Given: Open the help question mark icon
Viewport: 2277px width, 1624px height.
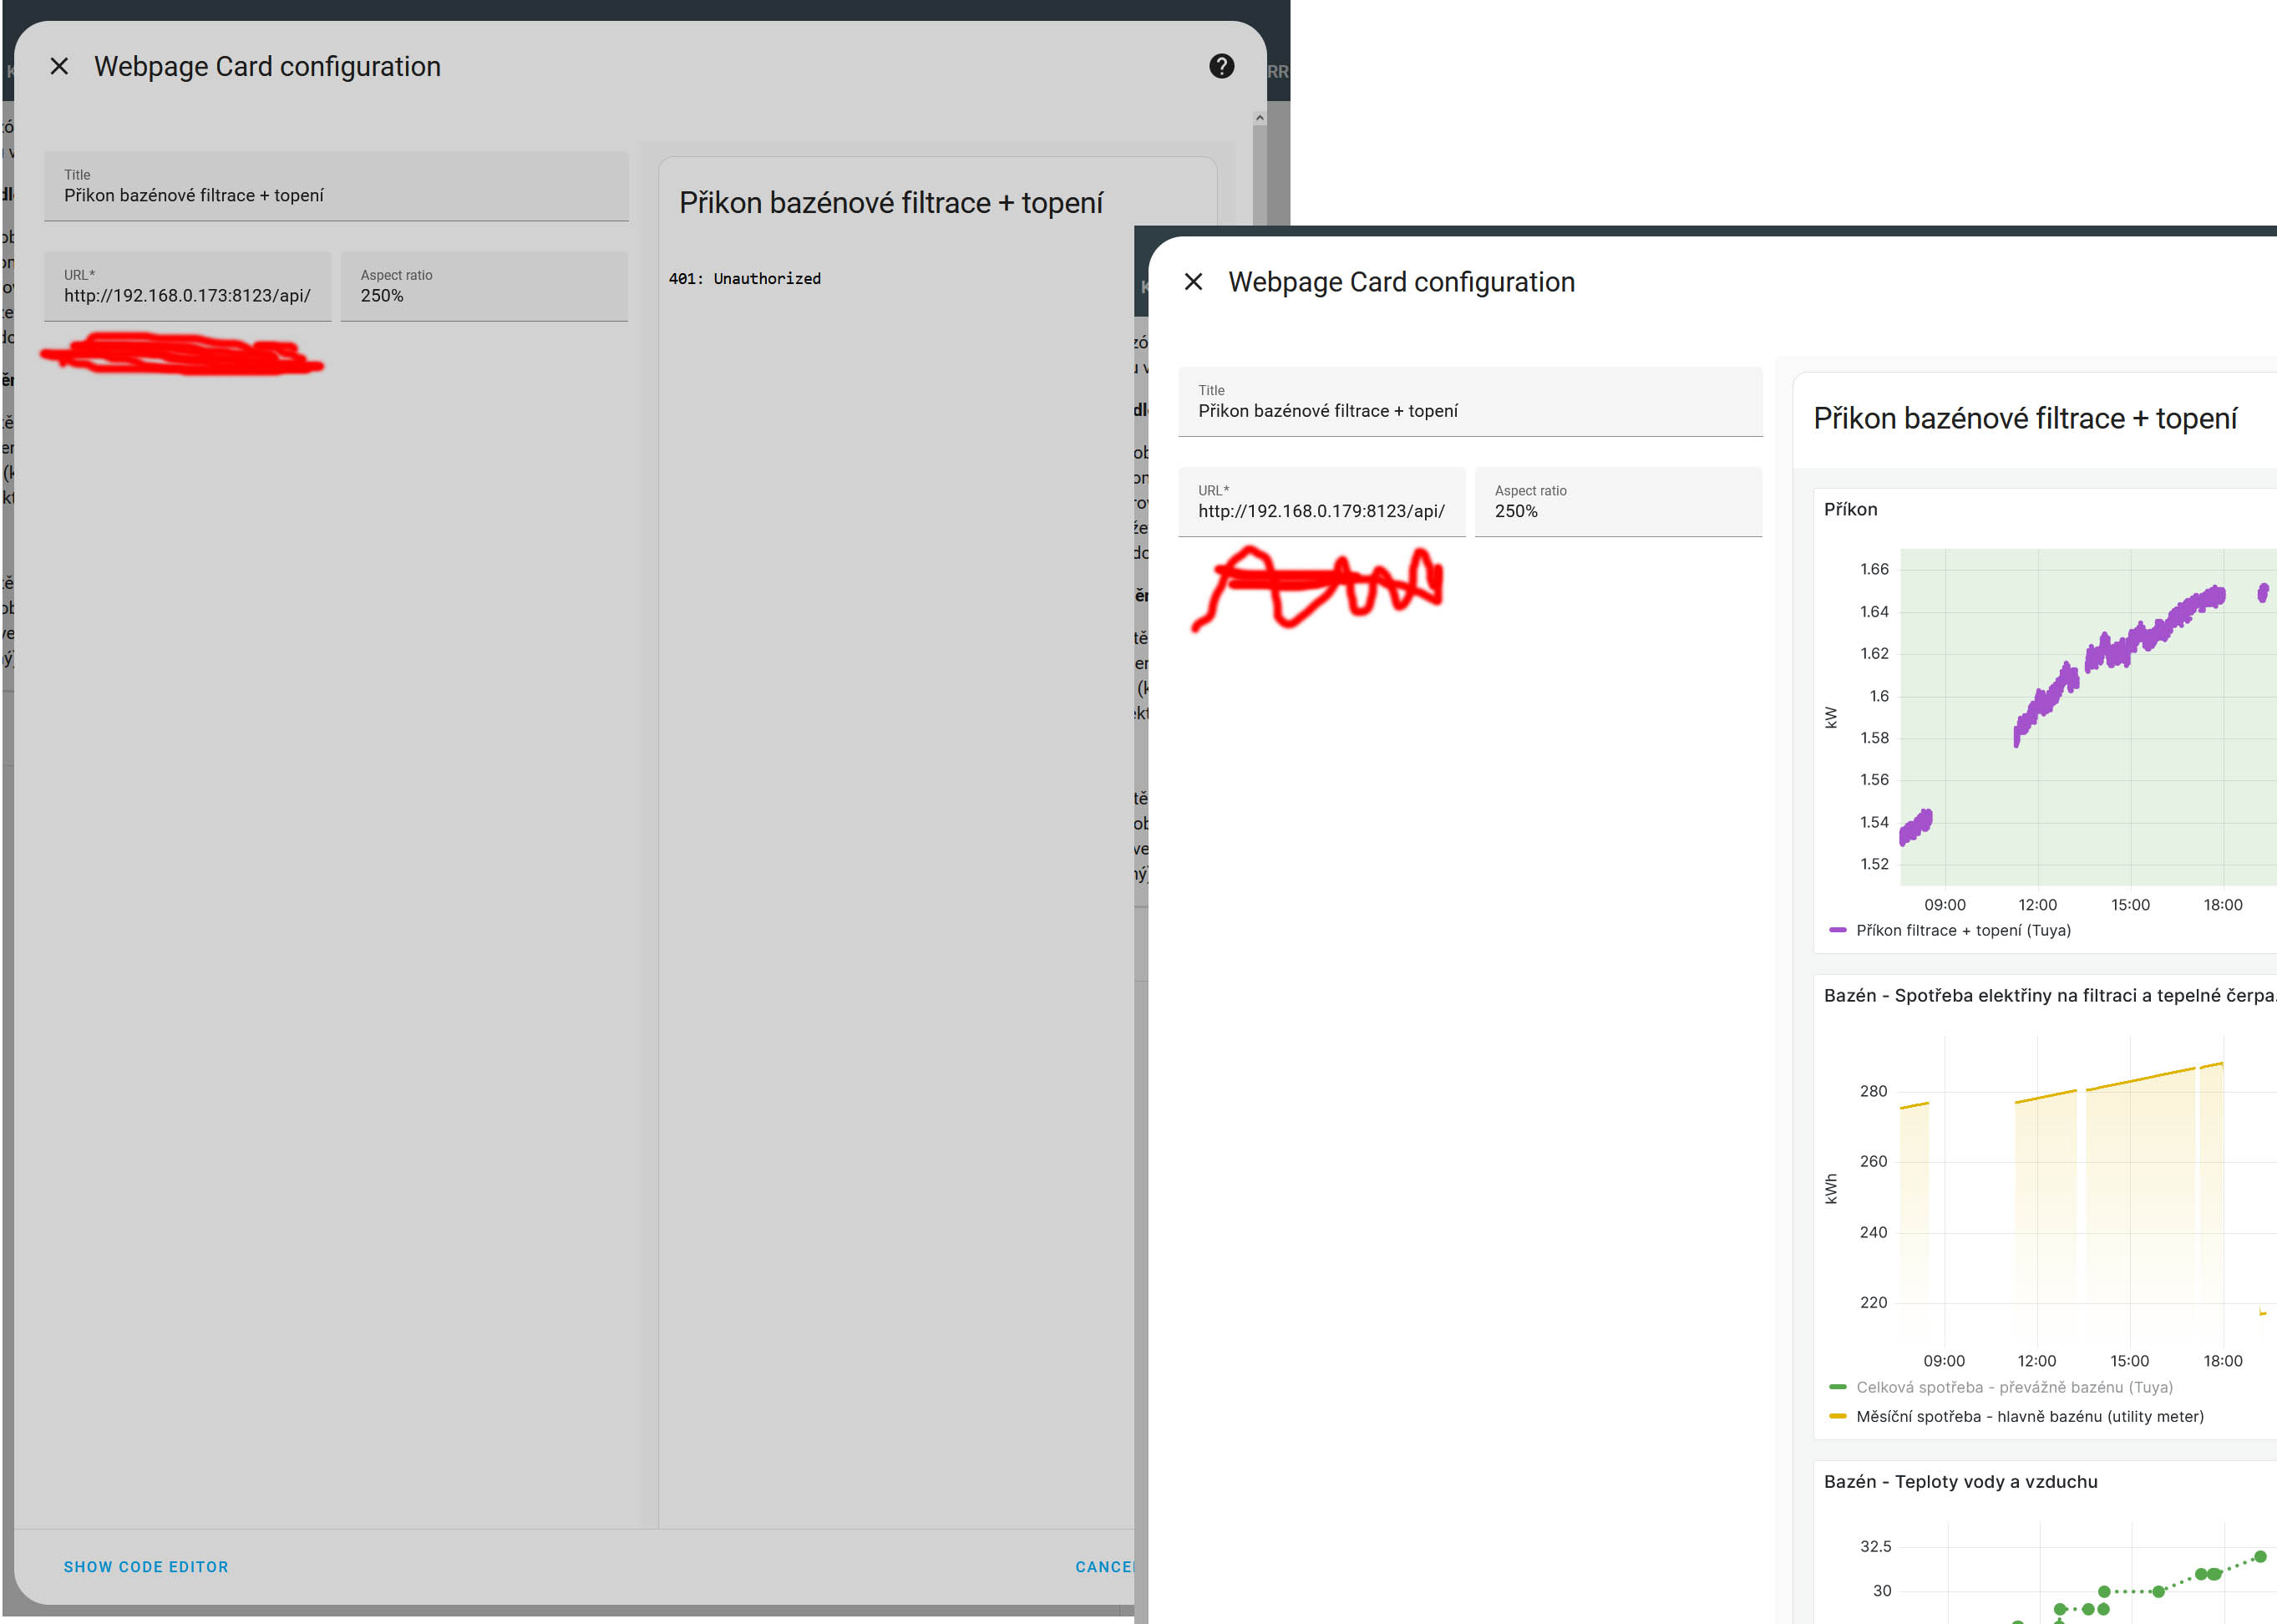Looking at the screenshot, I should 1221,66.
